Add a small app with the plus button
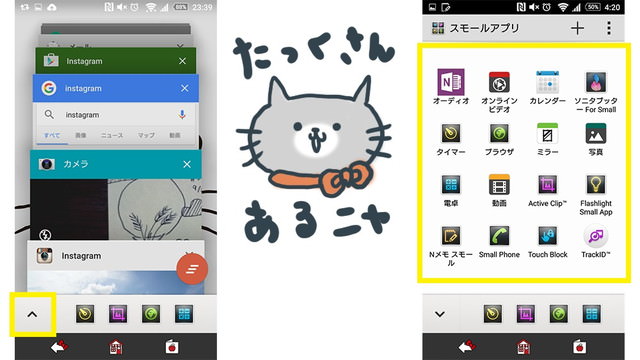The image size is (640, 360). pos(577,28)
